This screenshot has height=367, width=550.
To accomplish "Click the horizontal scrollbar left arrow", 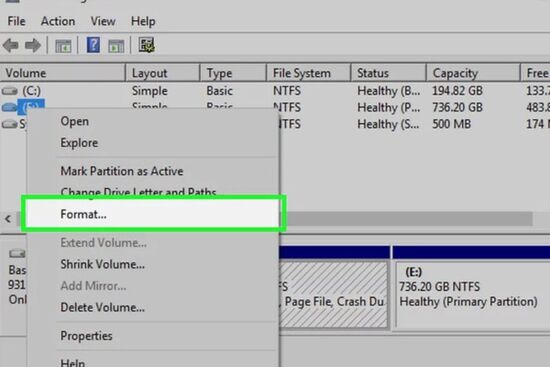I will [x=8, y=219].
